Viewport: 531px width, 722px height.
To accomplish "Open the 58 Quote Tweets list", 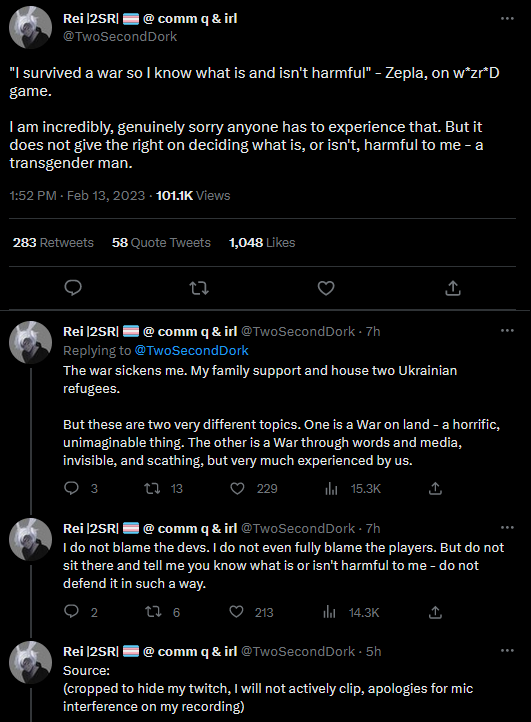I will tap(161, 243).
